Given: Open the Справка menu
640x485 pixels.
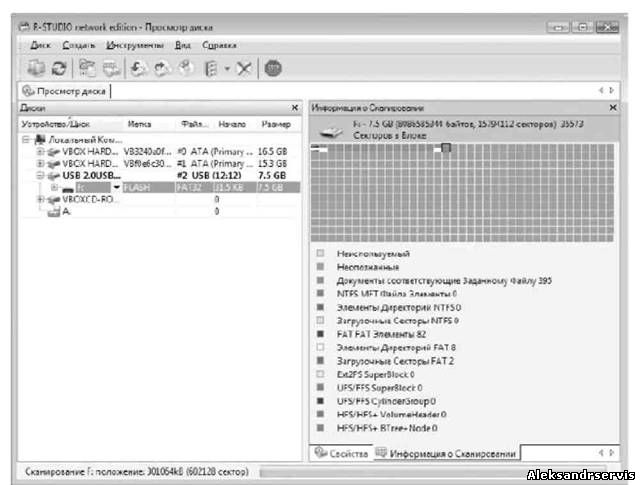Looking at the screenshot, I should [219, 45].
